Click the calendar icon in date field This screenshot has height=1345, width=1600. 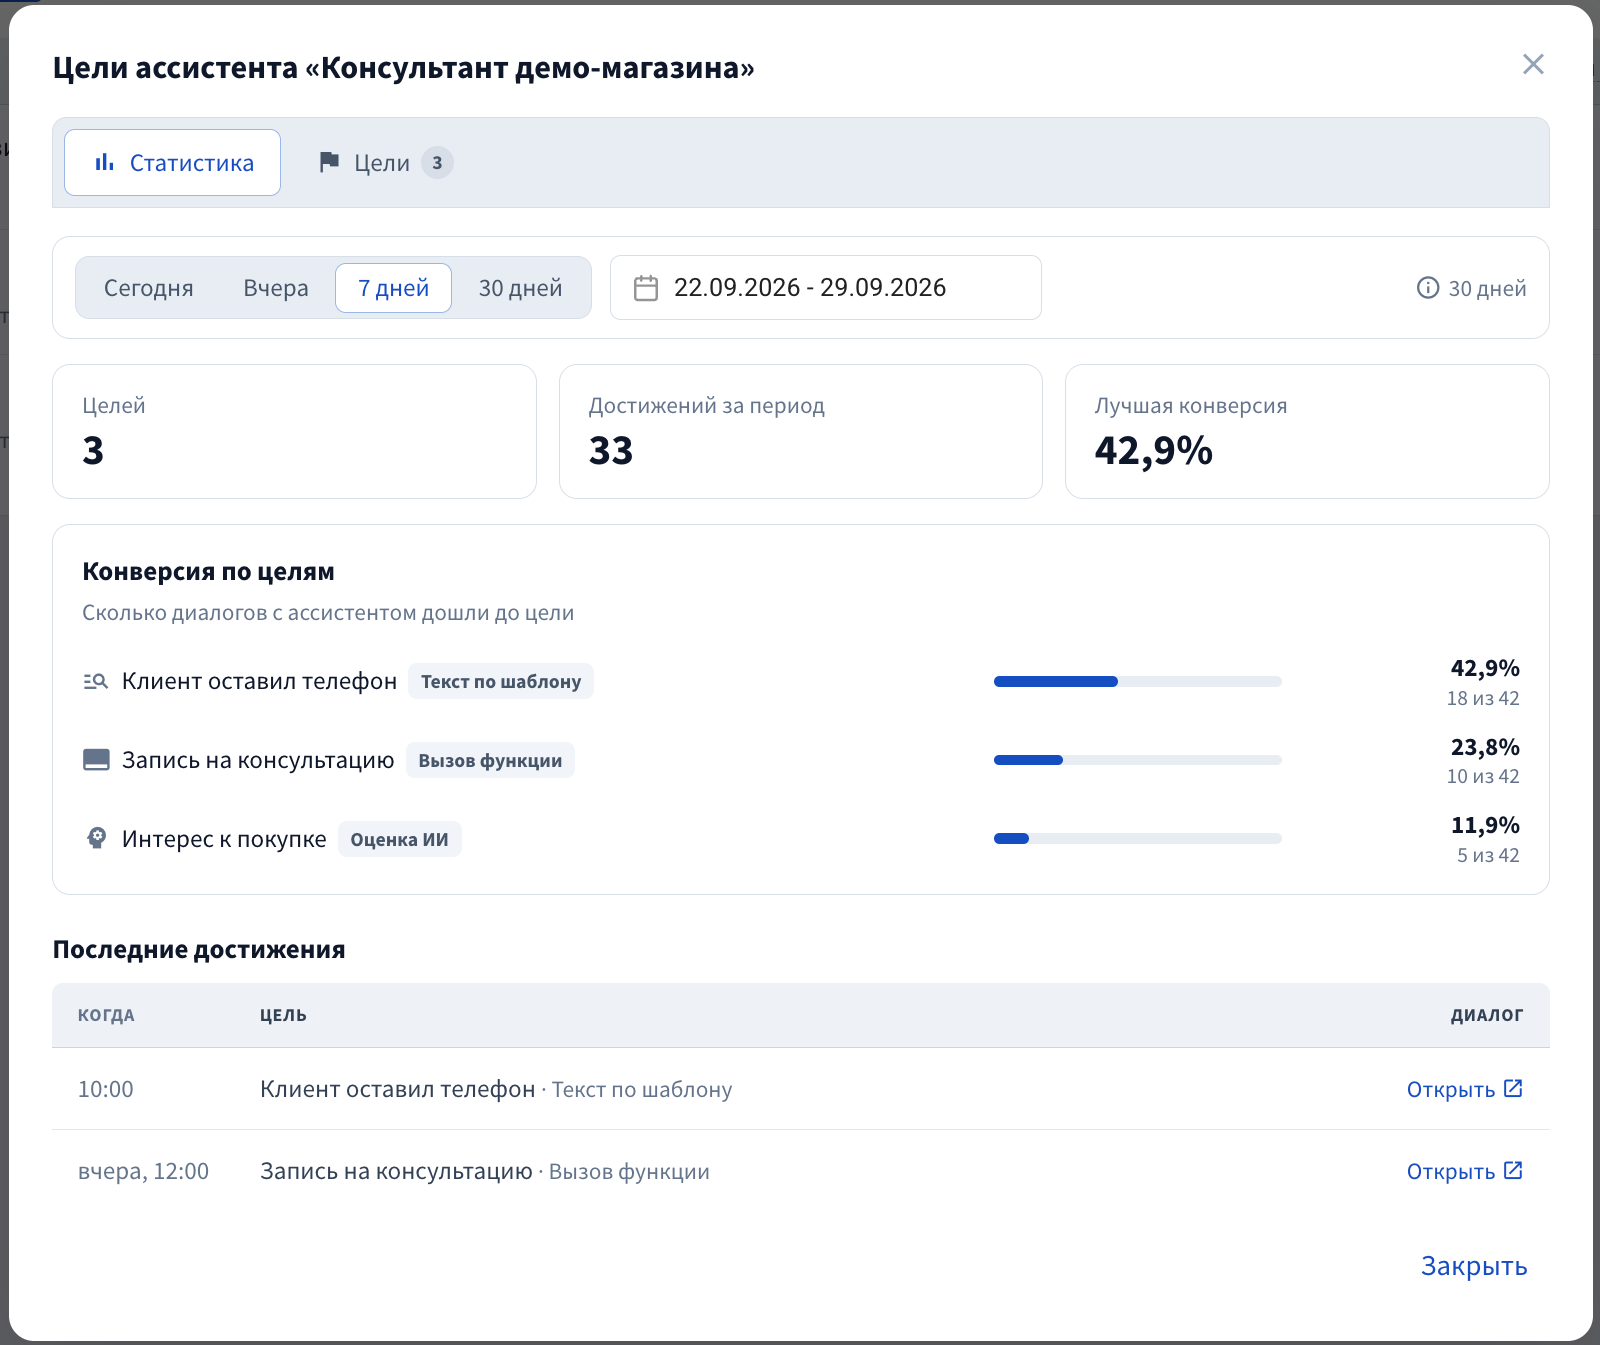coord(646,288)
